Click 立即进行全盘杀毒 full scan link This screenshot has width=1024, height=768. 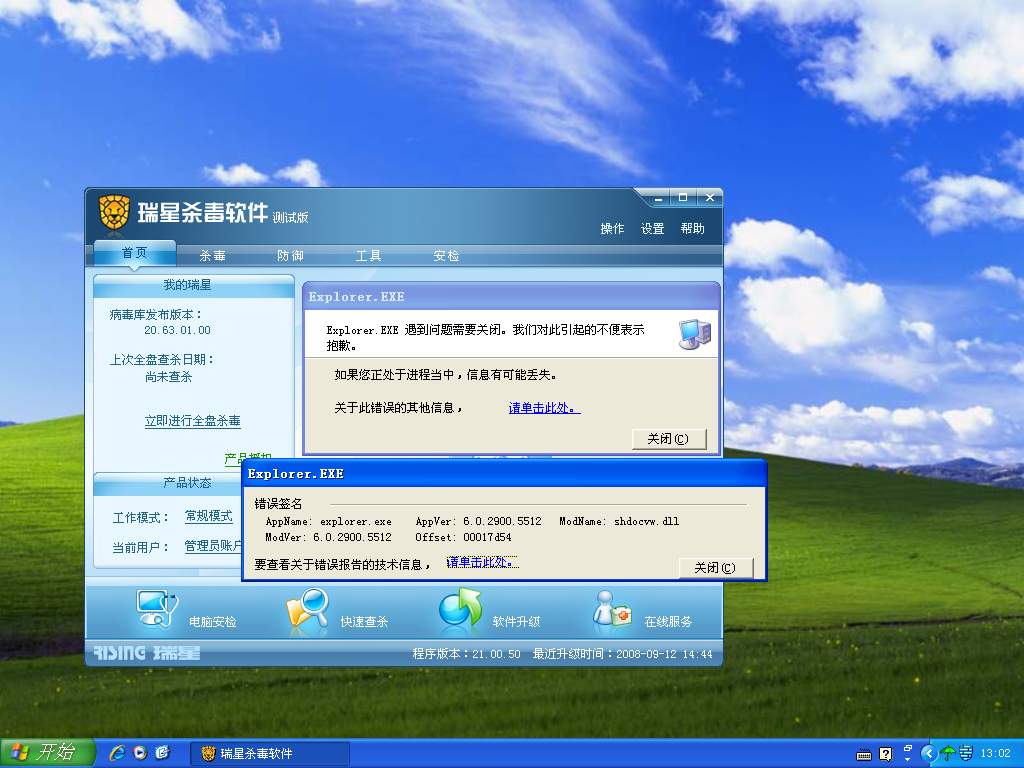click(x=193, y=421)
